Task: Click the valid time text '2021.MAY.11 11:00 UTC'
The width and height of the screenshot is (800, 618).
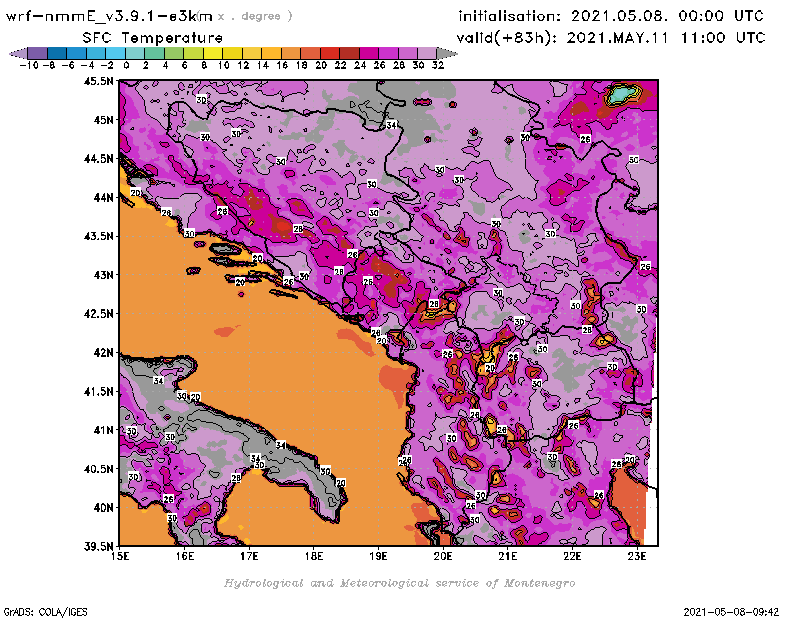Action: tap(666, 38)
